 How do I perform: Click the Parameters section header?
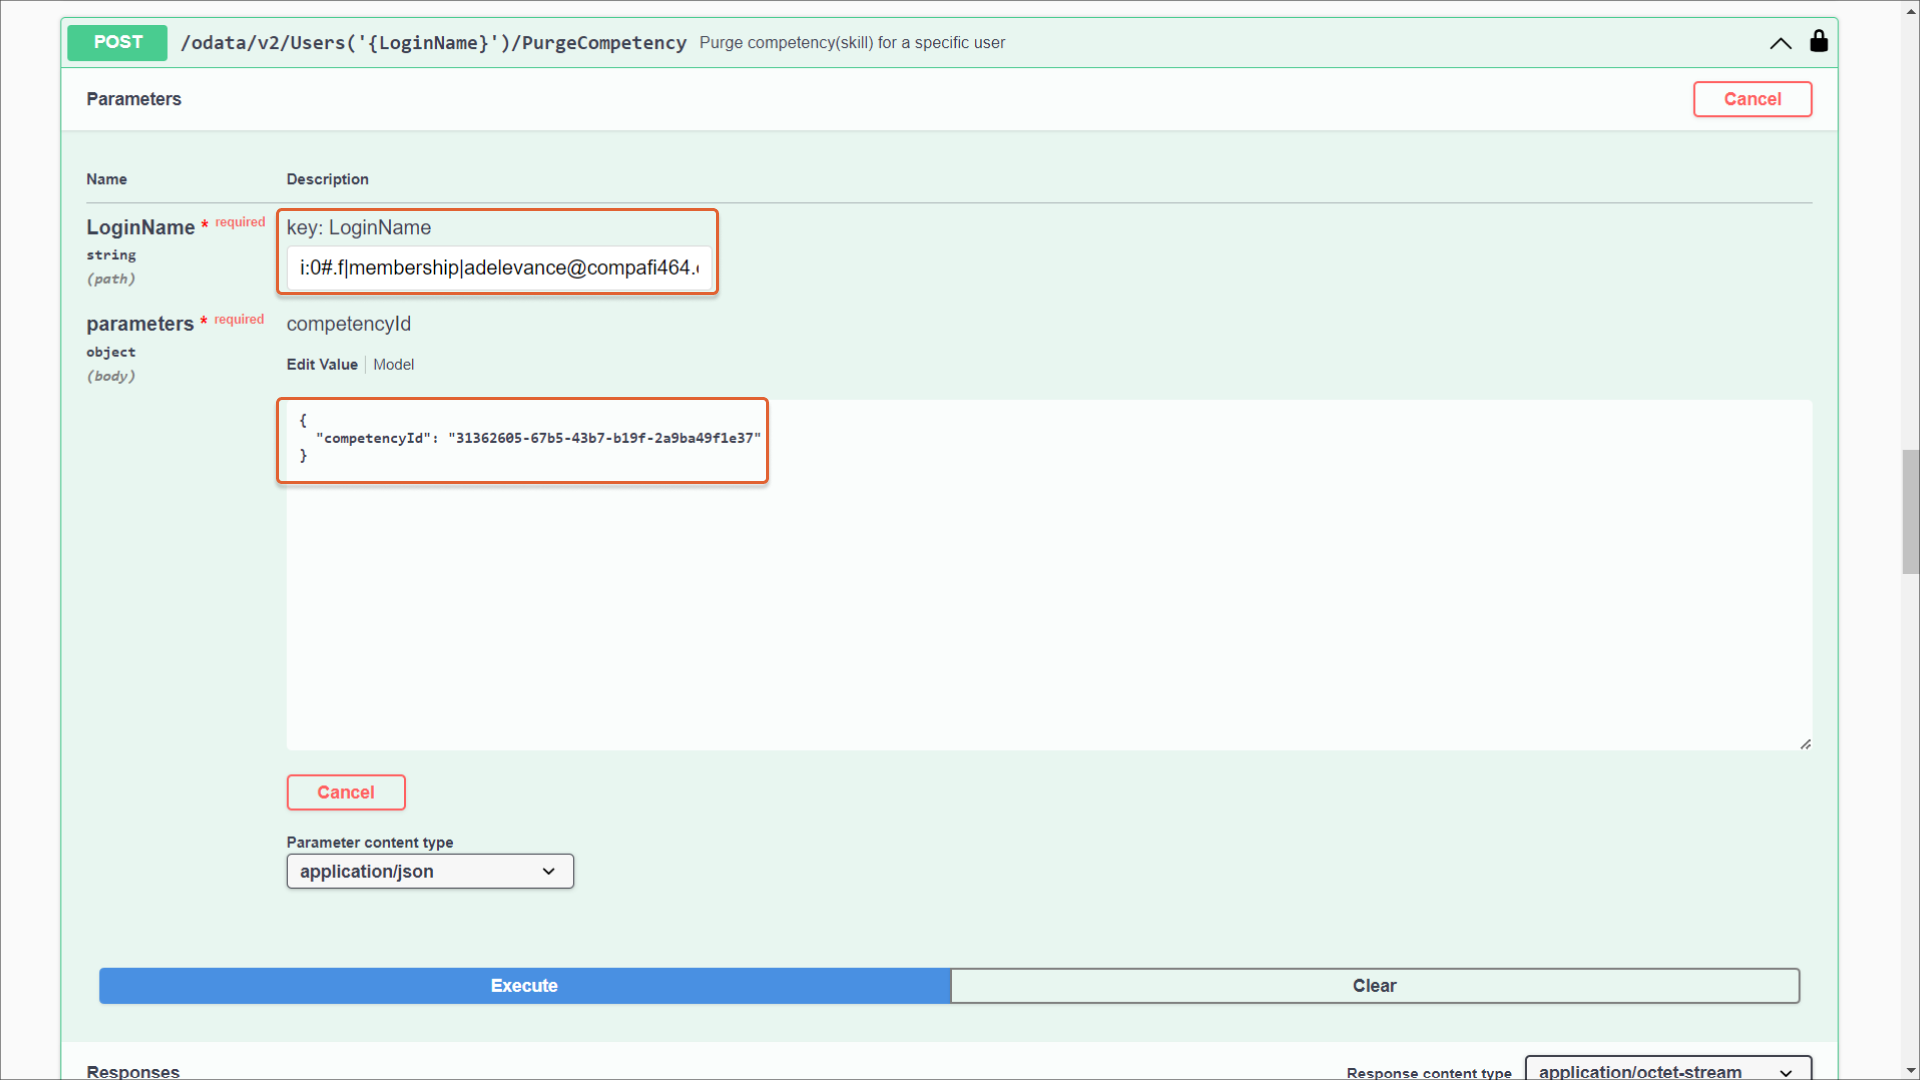click(x=133, y=99)
